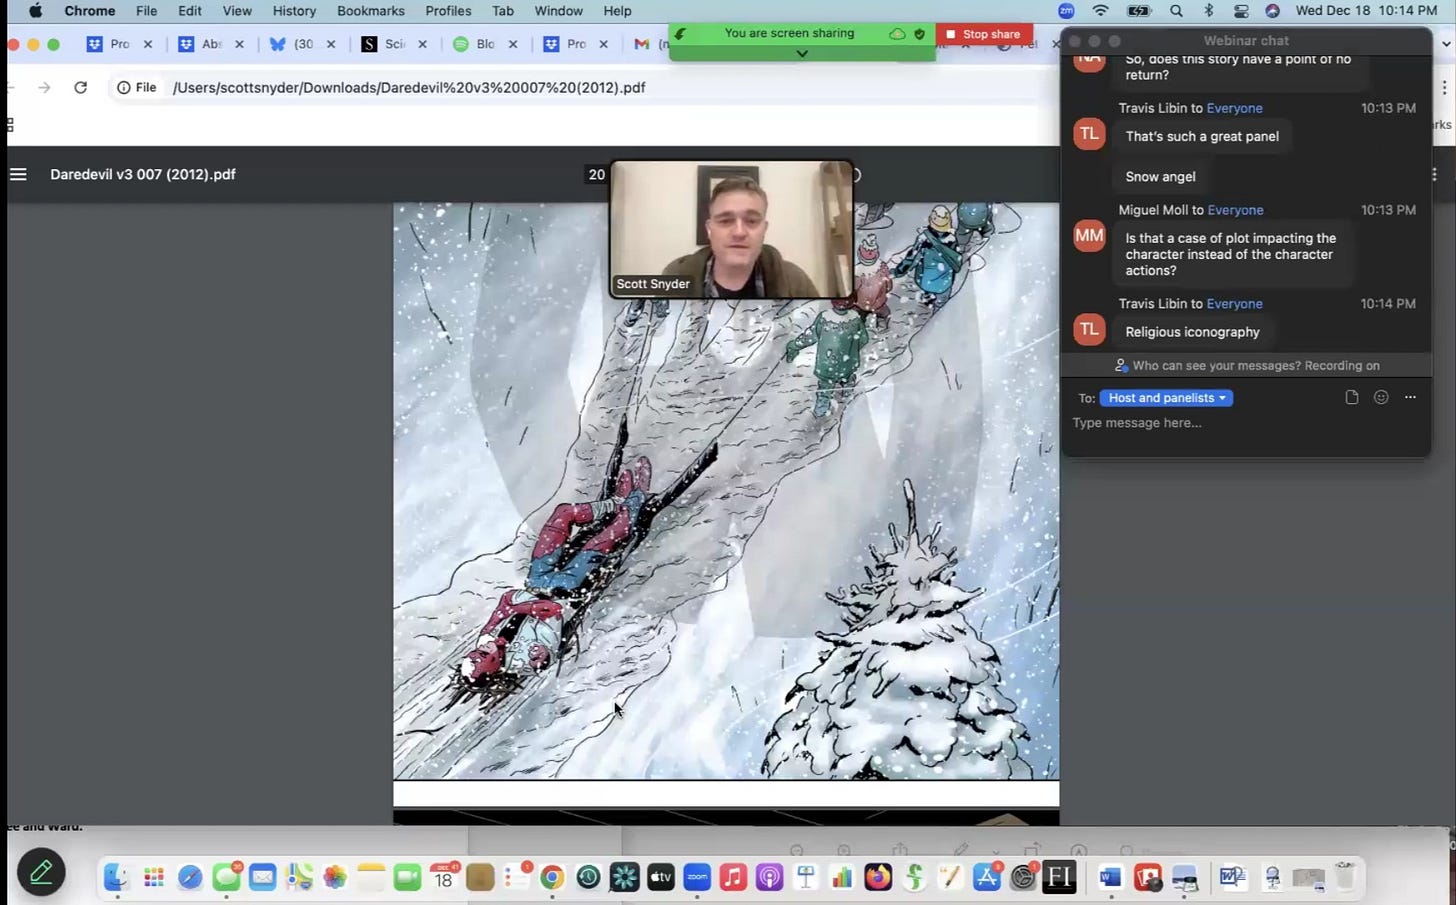The width and height of the screenshot is (1456, 905).
Task: Click the emoji icon in Webinar chat
Action: [1381, 397]
